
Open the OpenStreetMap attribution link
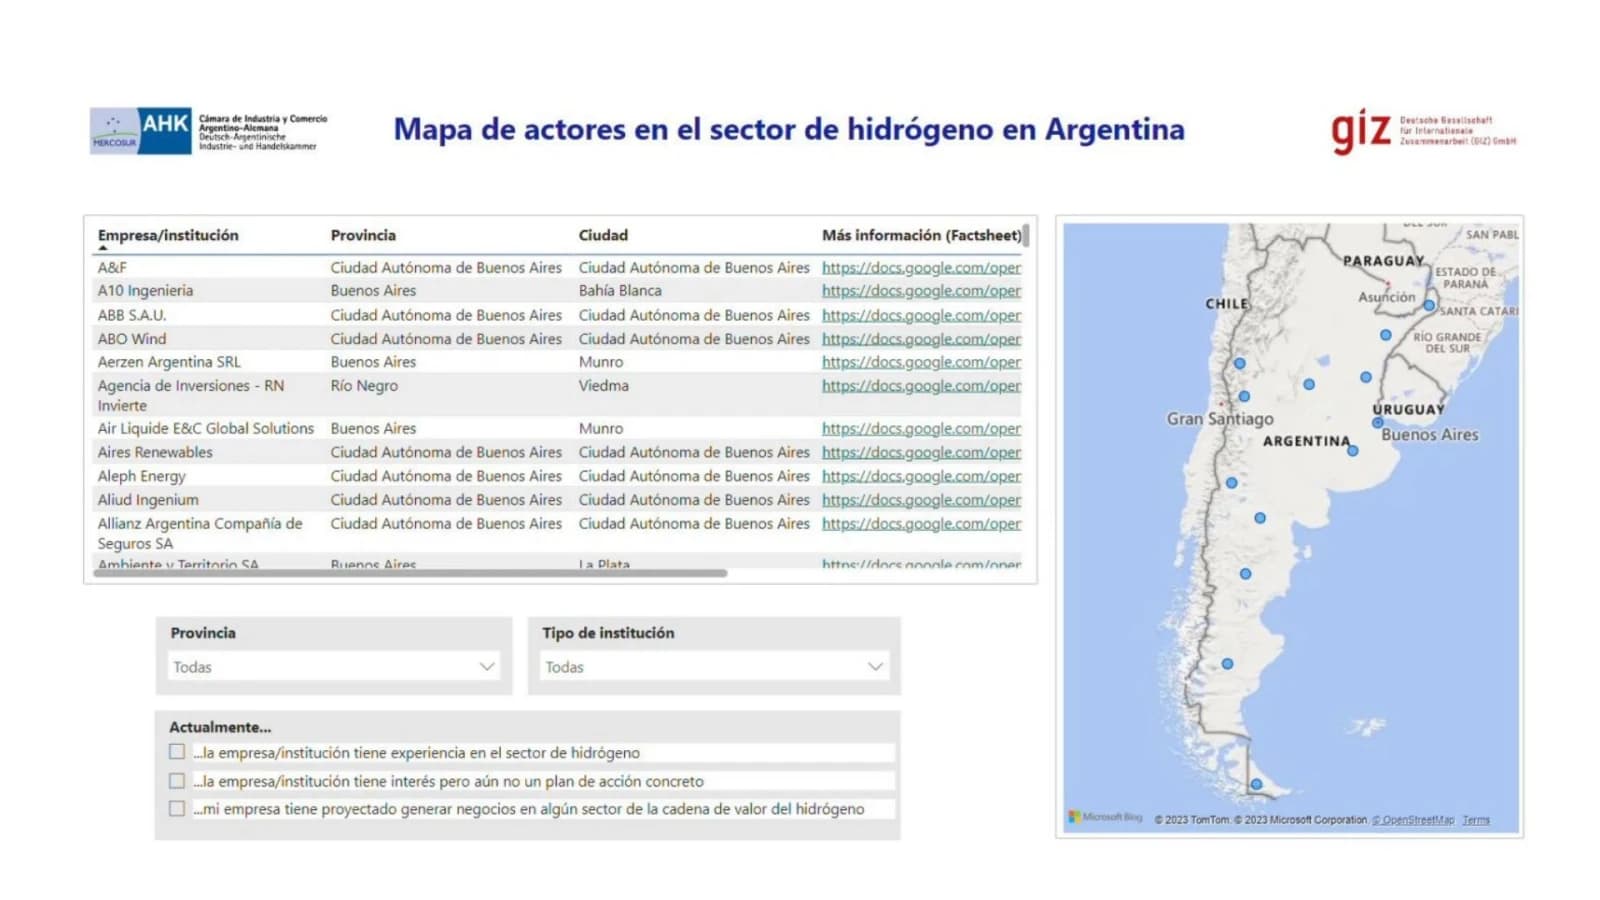[x=1413, y=820]
